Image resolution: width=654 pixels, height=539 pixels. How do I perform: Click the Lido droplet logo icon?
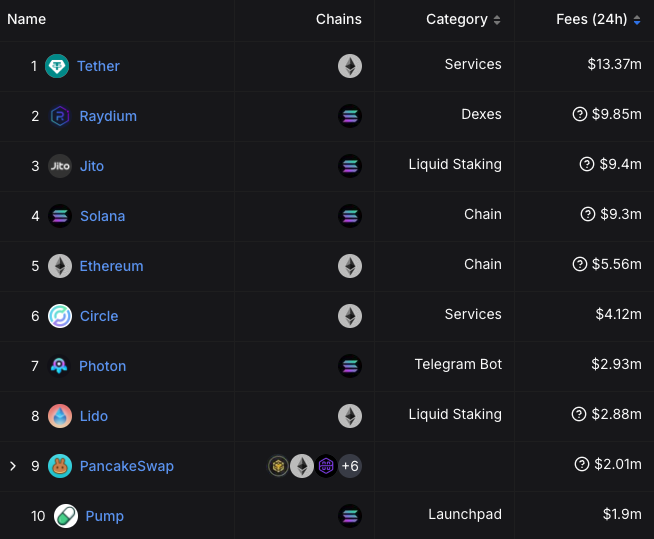(x=60, y=416)
